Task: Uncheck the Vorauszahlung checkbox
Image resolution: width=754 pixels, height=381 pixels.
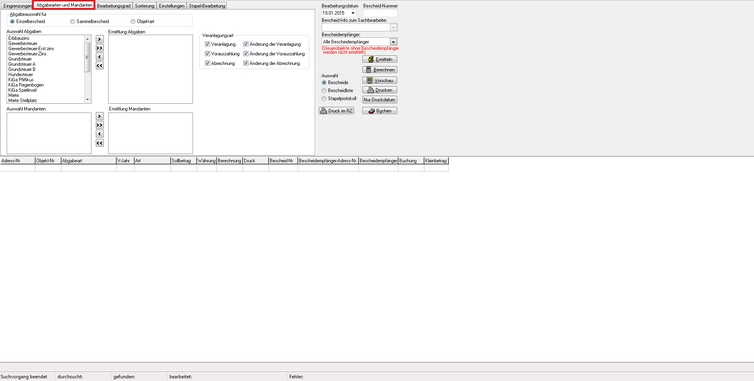Action: pos(207,54)
